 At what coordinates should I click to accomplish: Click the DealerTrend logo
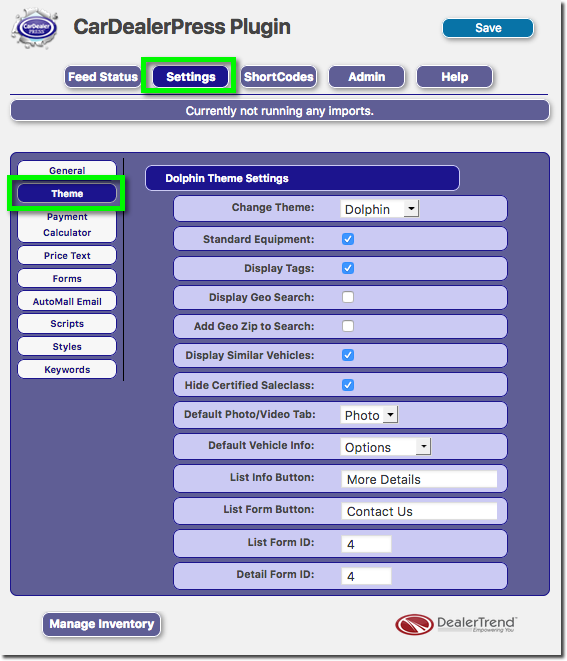456,624
